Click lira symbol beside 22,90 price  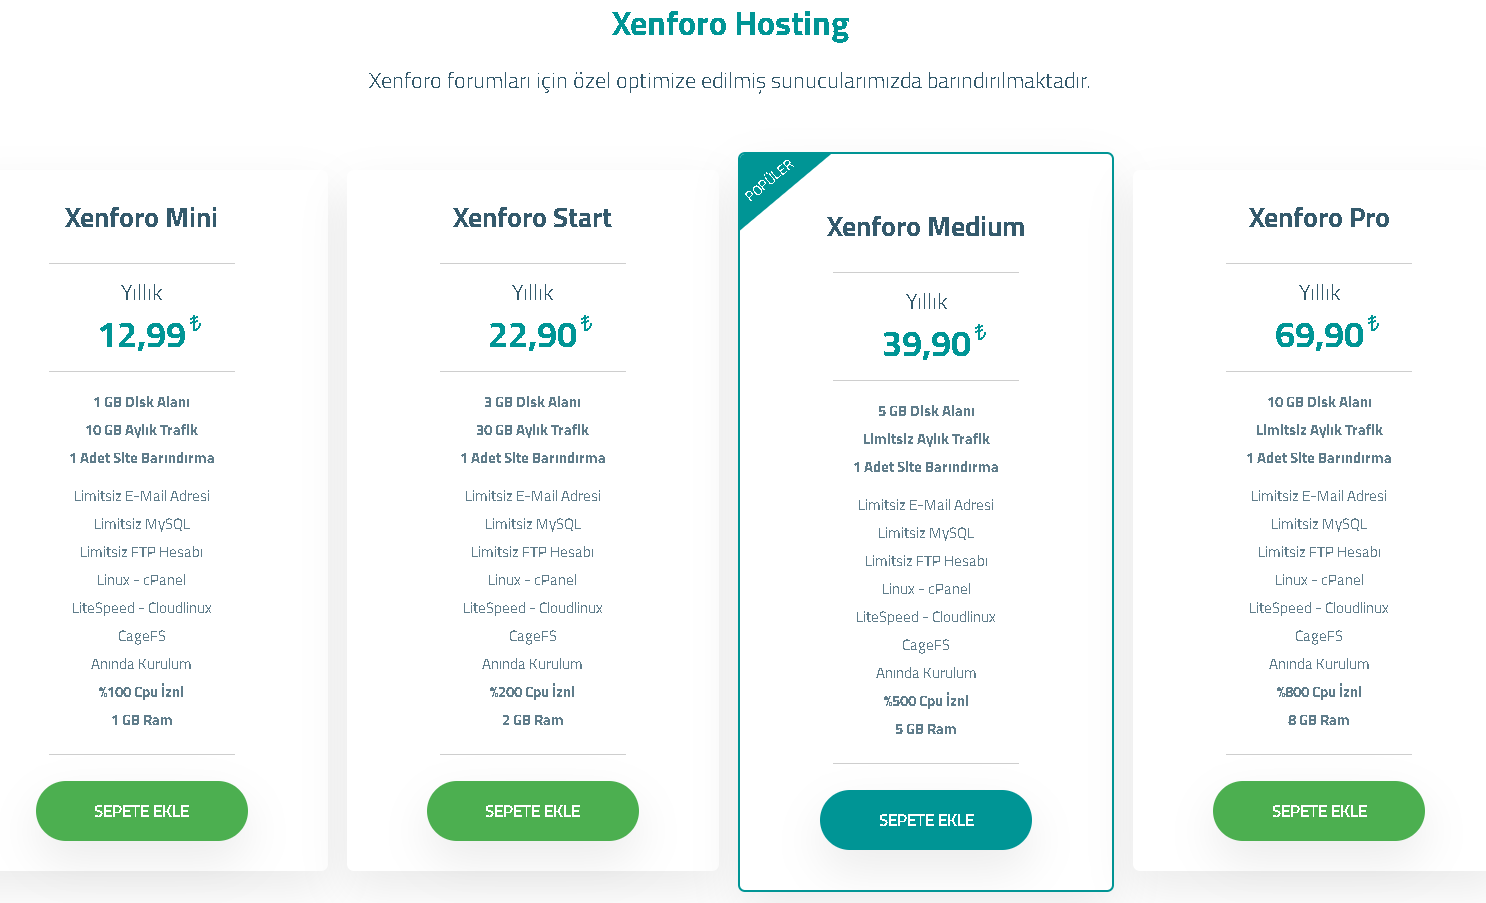586,323
